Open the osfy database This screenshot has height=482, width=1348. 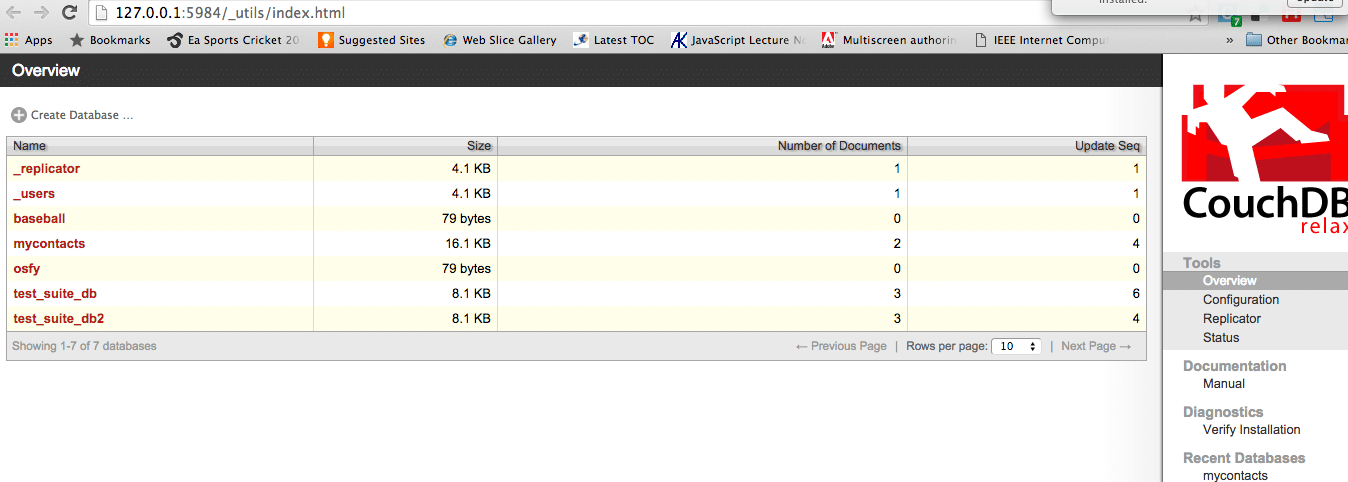[x=26, y=269]
